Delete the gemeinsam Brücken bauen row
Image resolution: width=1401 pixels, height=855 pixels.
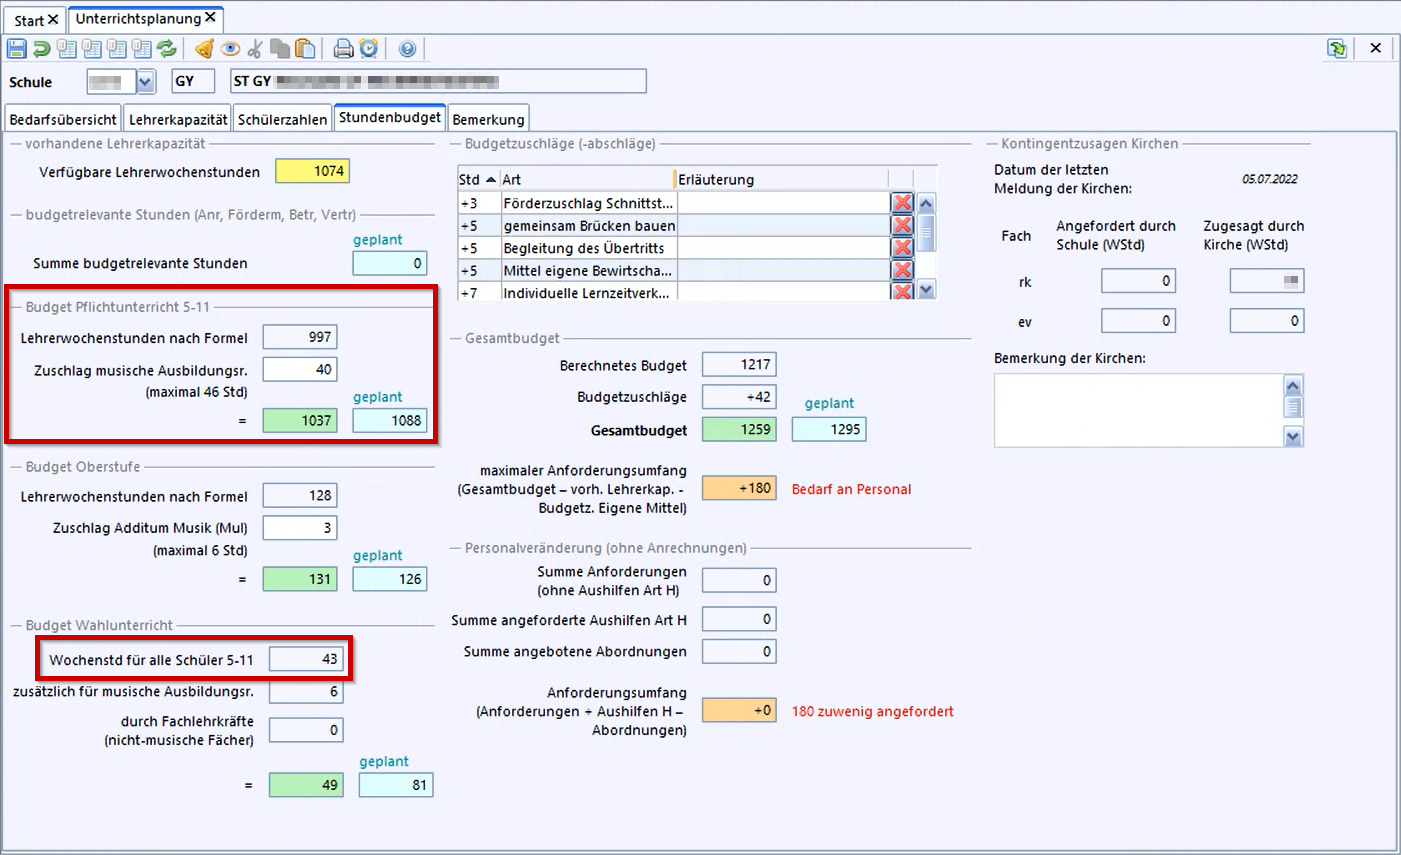pyautogui.click(x=902, y=226)
